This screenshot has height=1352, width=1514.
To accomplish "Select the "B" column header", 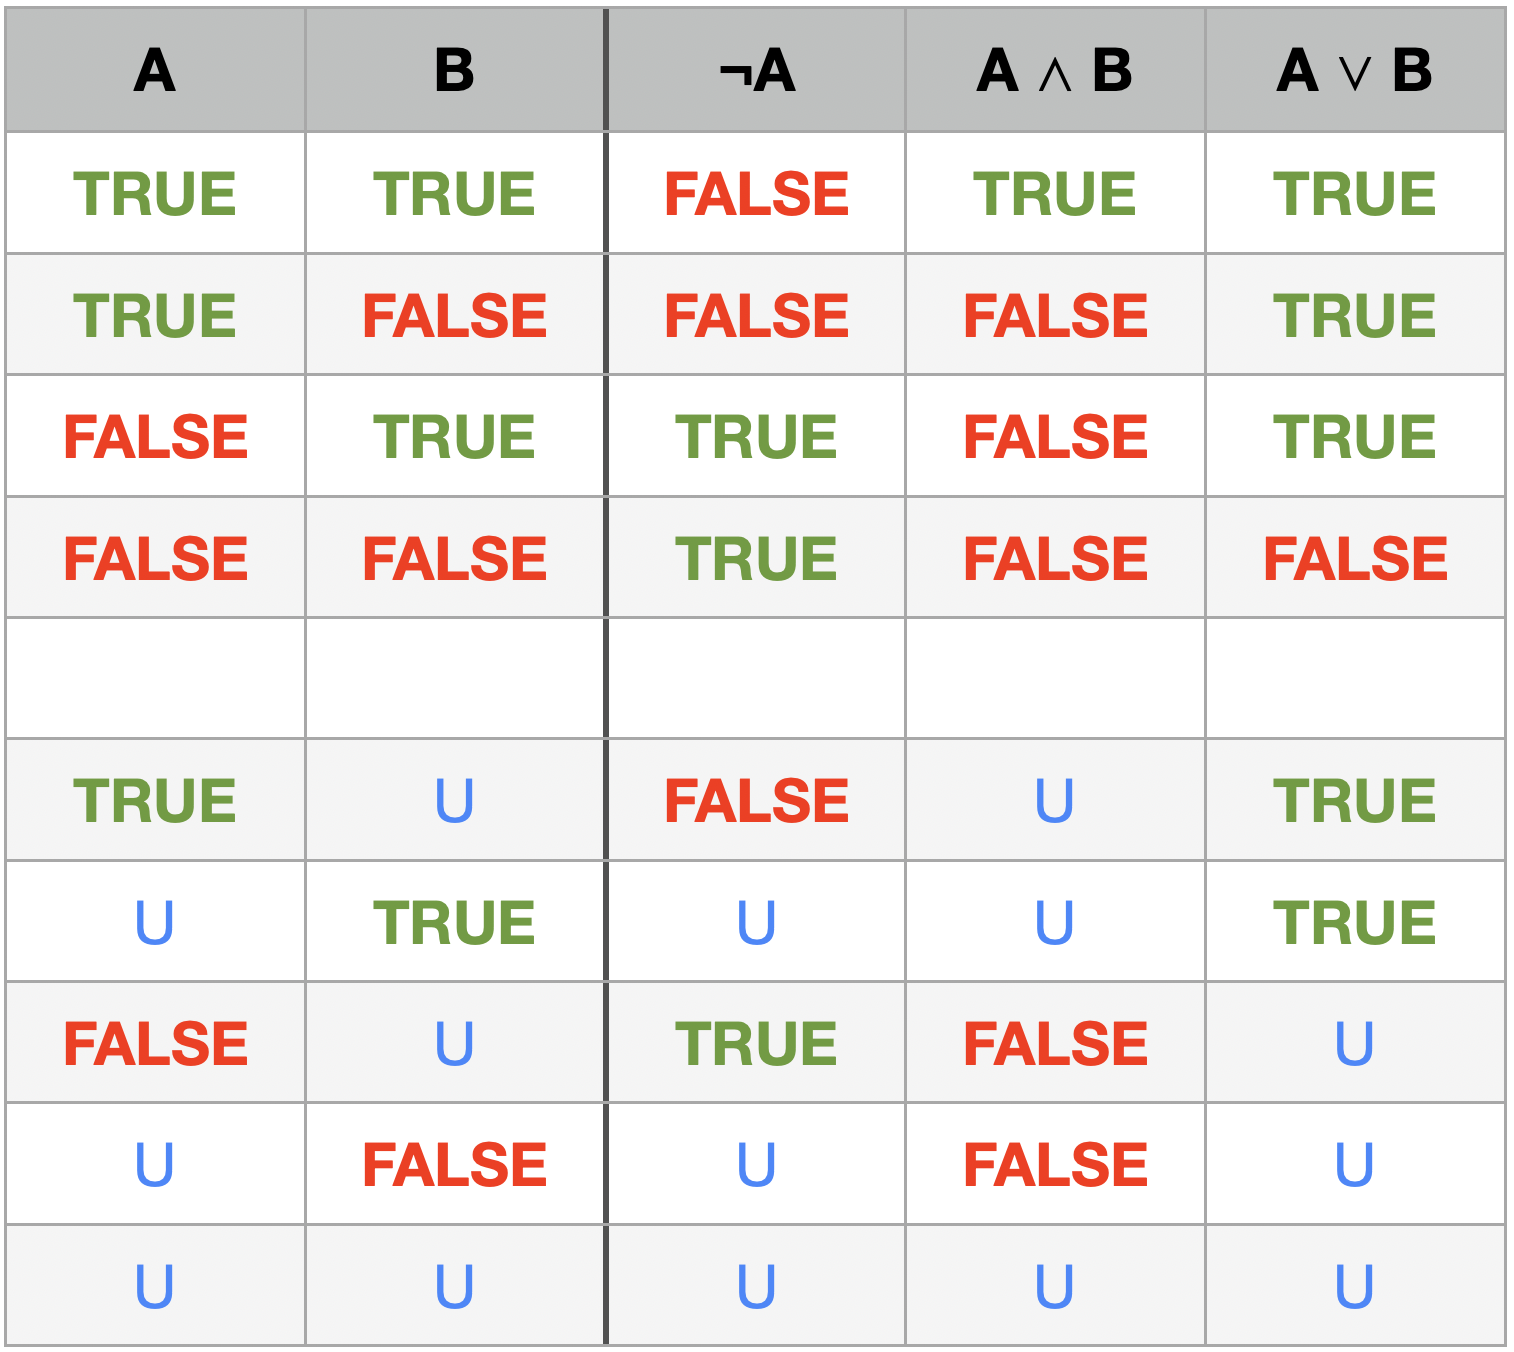I will [x=455, y=71].
